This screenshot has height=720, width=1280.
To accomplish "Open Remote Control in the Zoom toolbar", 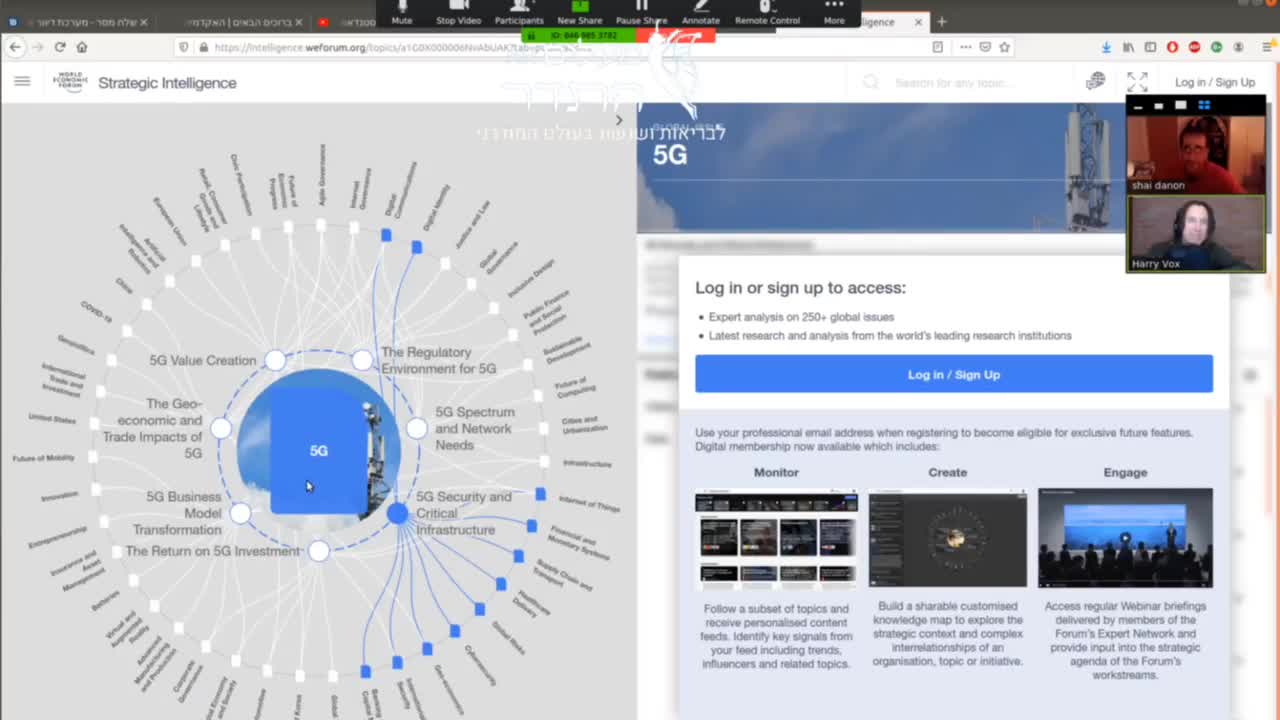I will pos(767,12).
